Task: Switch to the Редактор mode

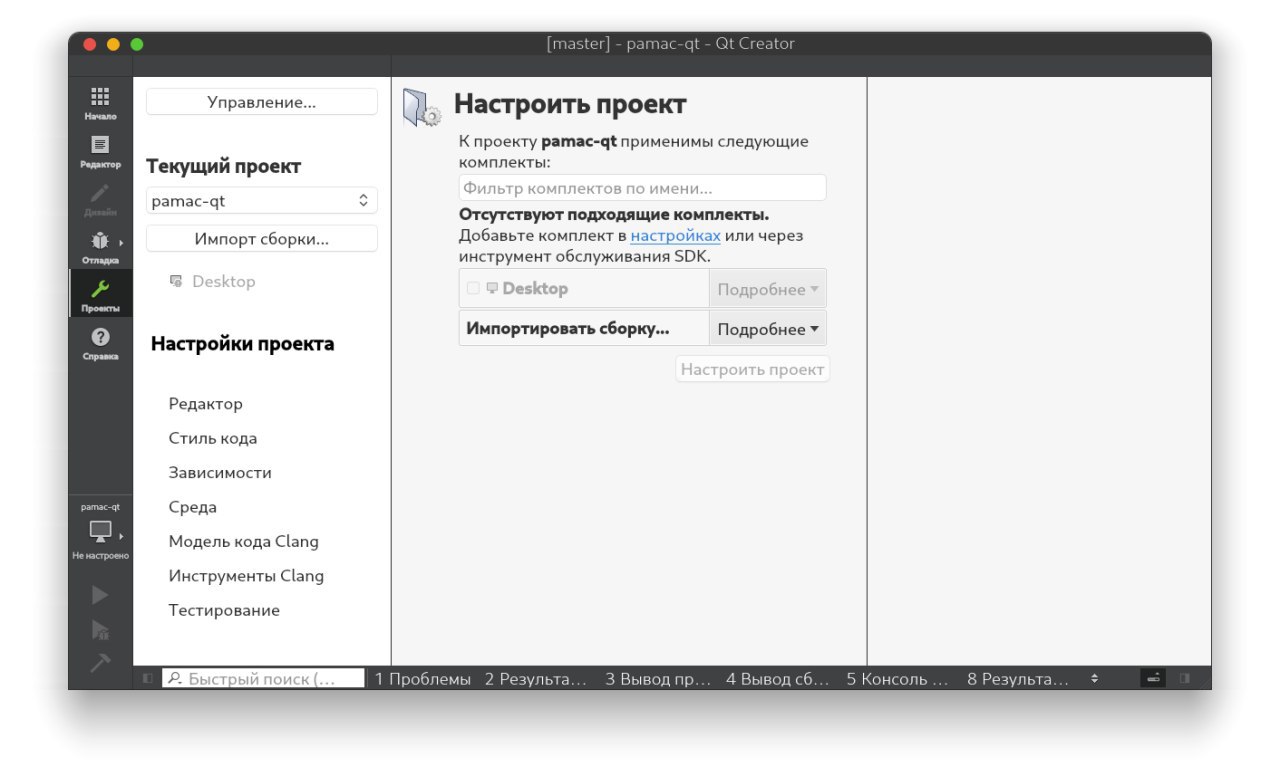Action: coord(100,151)
